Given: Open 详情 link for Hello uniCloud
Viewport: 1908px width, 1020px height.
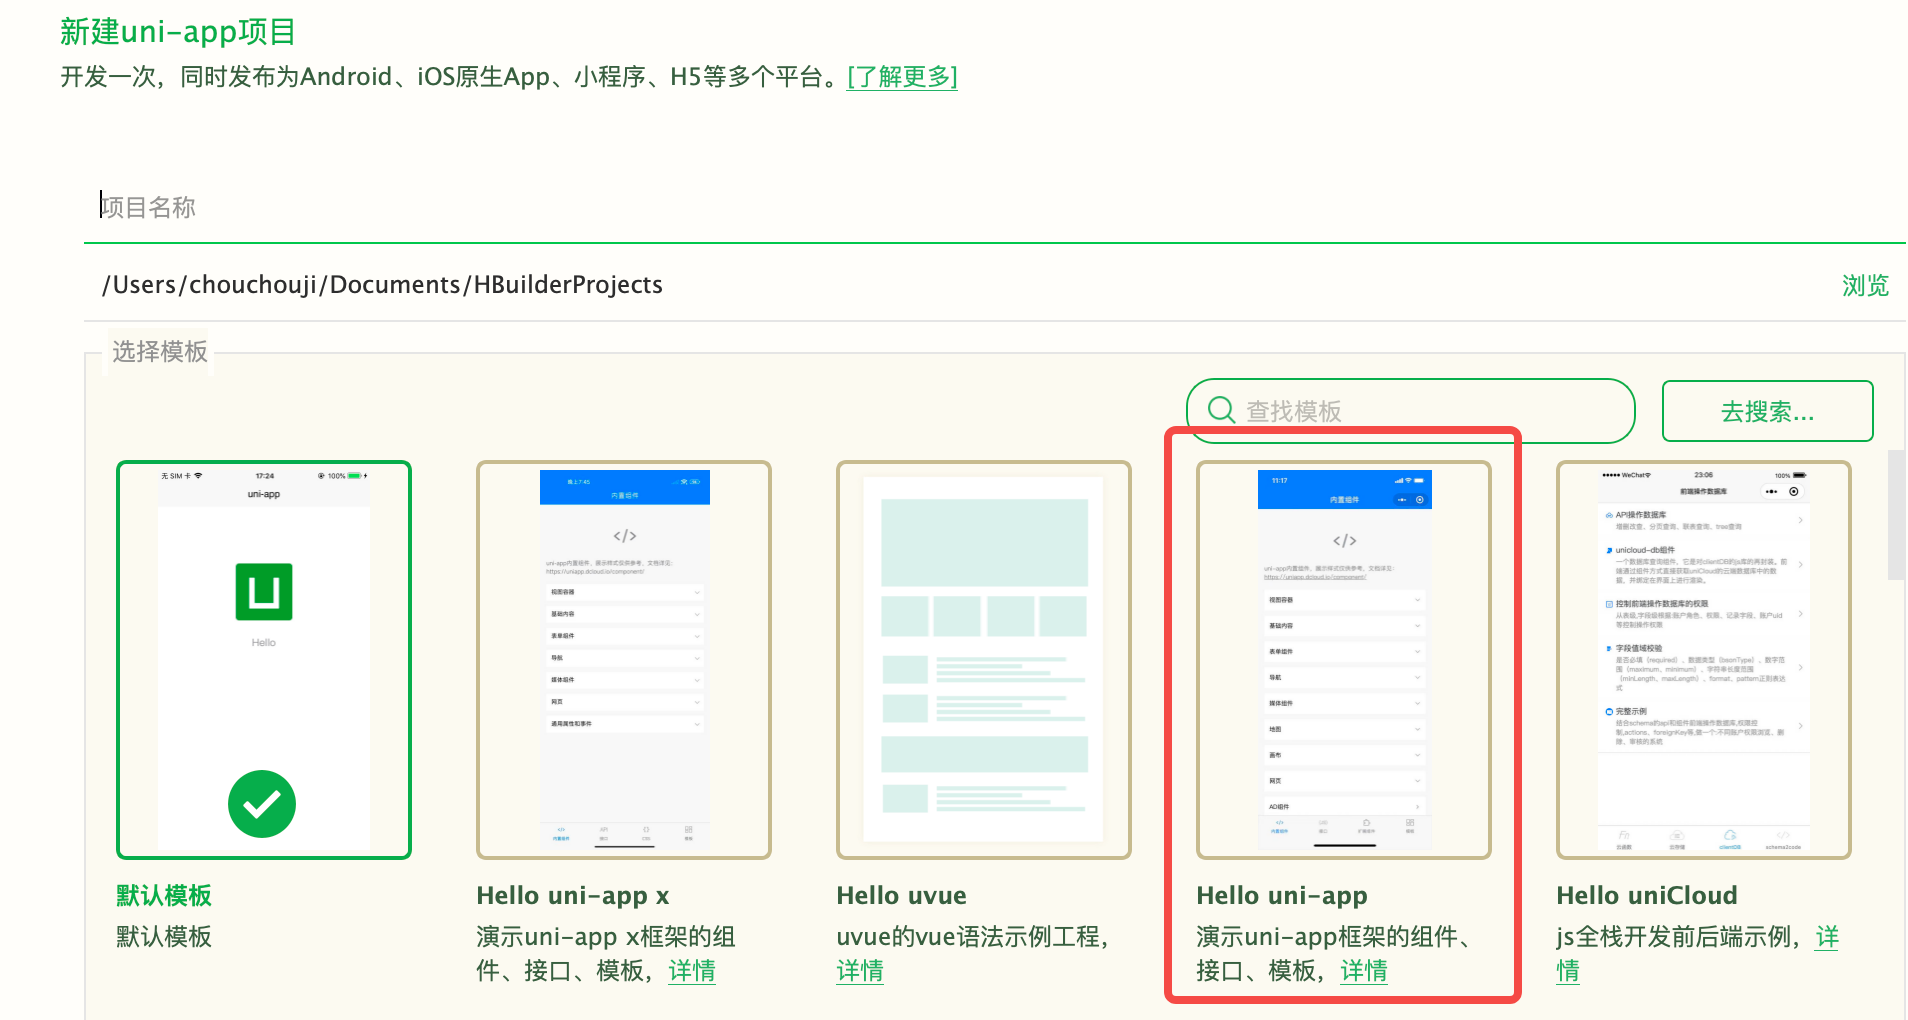Looking at the screenshot, I should 1827,937.
